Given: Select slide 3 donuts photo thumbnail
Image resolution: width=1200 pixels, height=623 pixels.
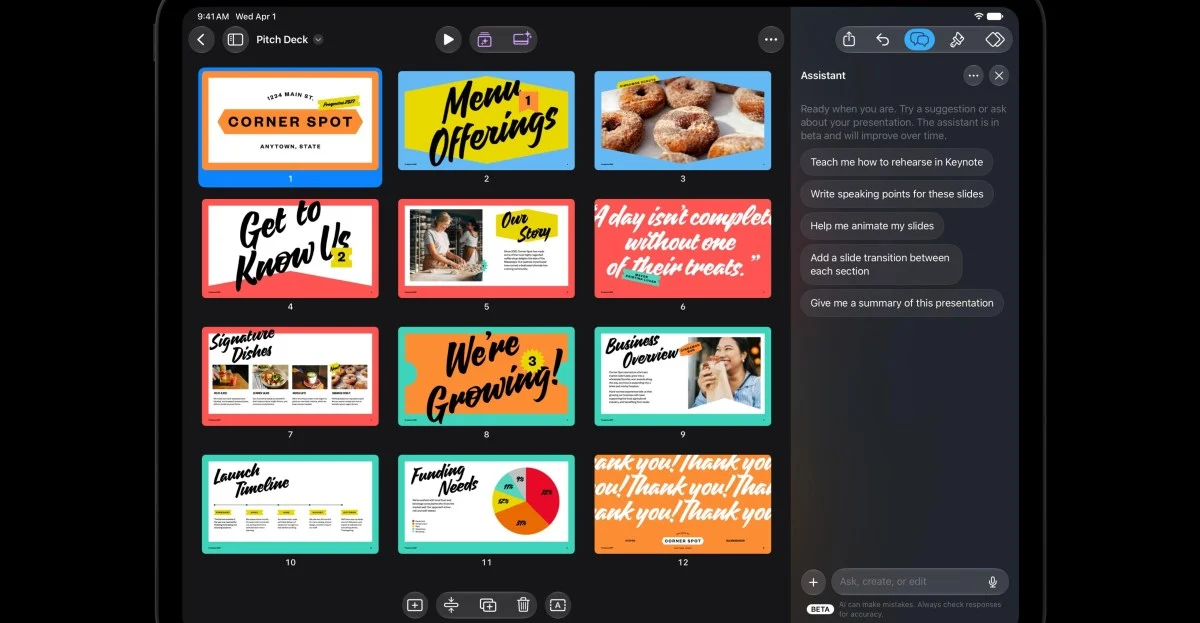Looking at the screenshot, I should pos(683,121).
